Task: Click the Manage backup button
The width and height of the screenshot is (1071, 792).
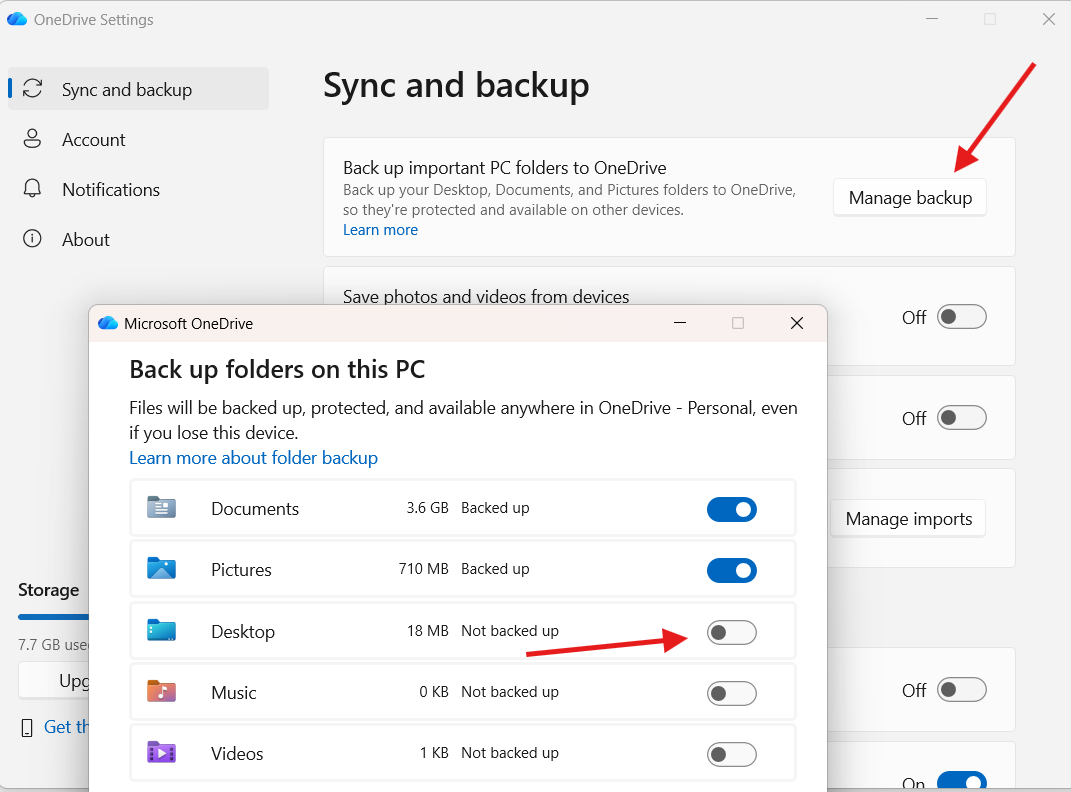Action: click(910, 198)
